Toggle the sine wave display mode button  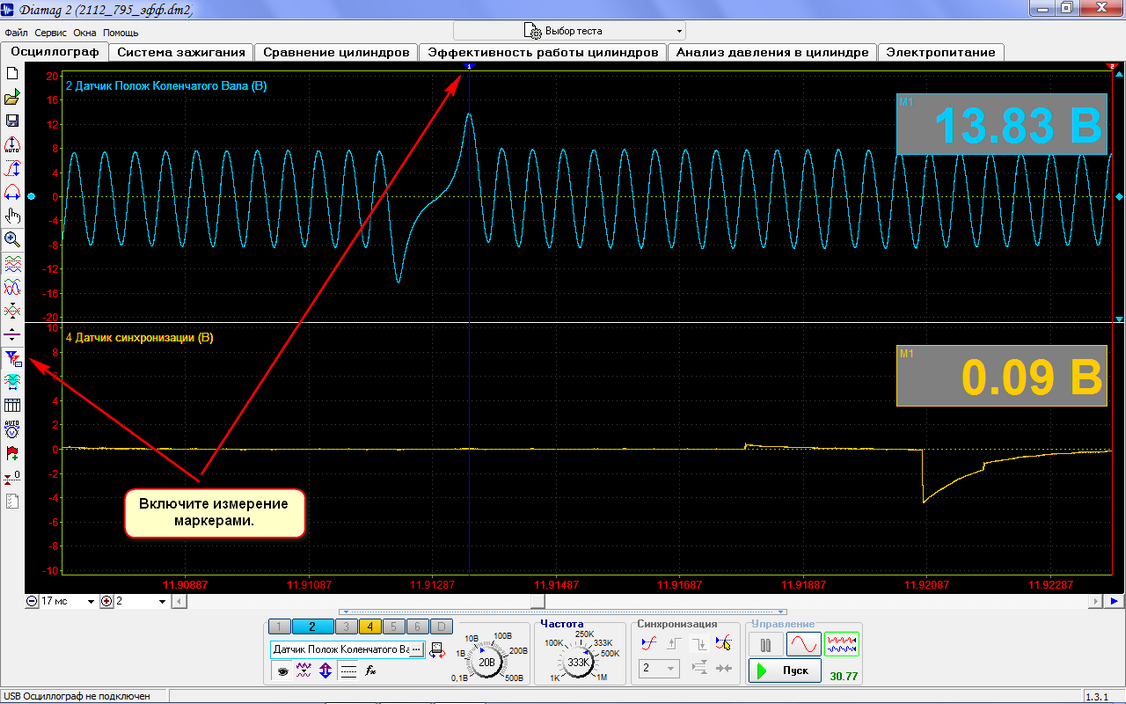coord(804,644)
